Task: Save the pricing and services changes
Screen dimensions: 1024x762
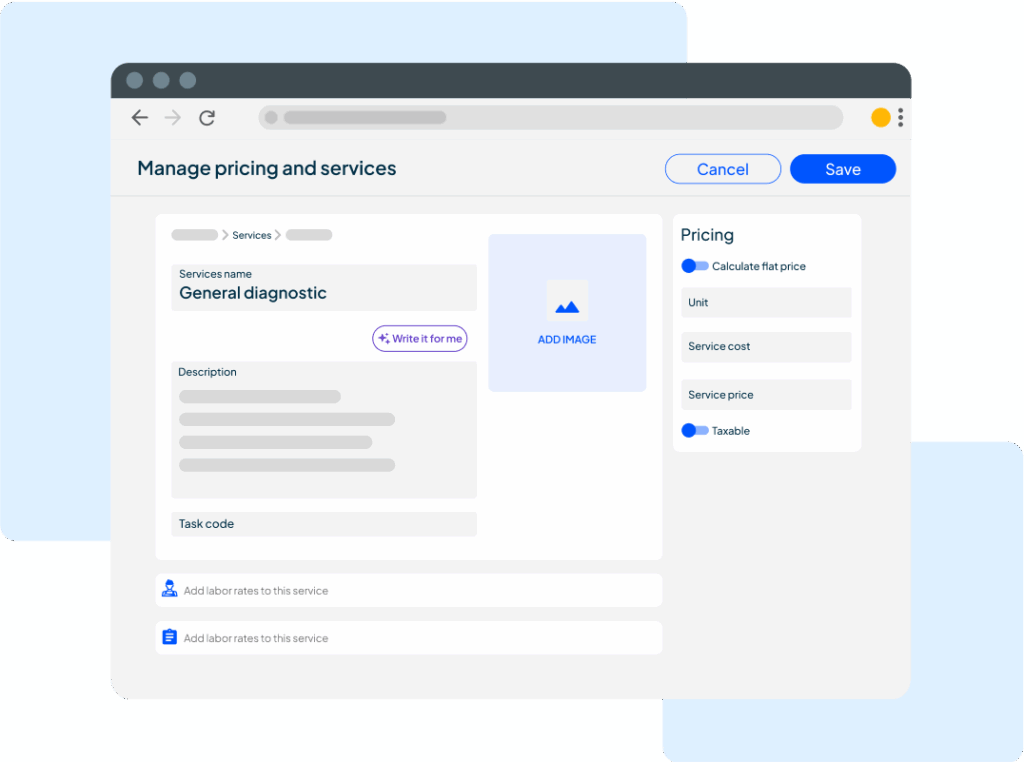Action: 842,168
